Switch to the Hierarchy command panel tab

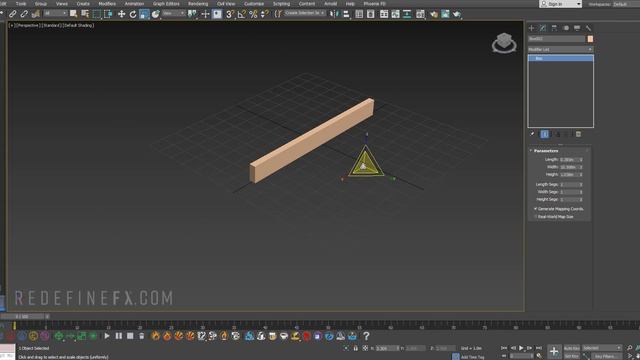(554, 28)
